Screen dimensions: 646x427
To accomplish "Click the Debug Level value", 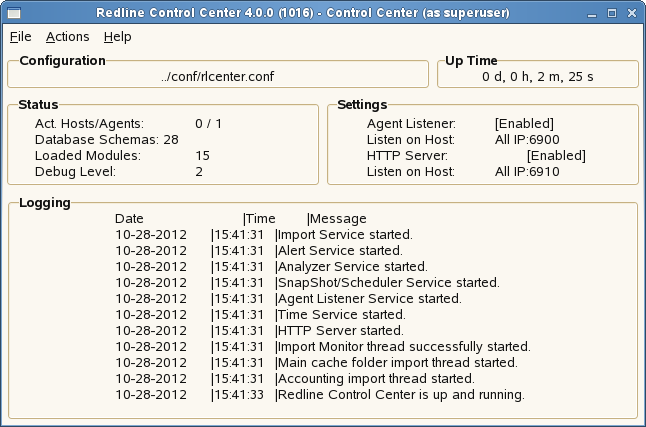I will (x=199, y=172).
